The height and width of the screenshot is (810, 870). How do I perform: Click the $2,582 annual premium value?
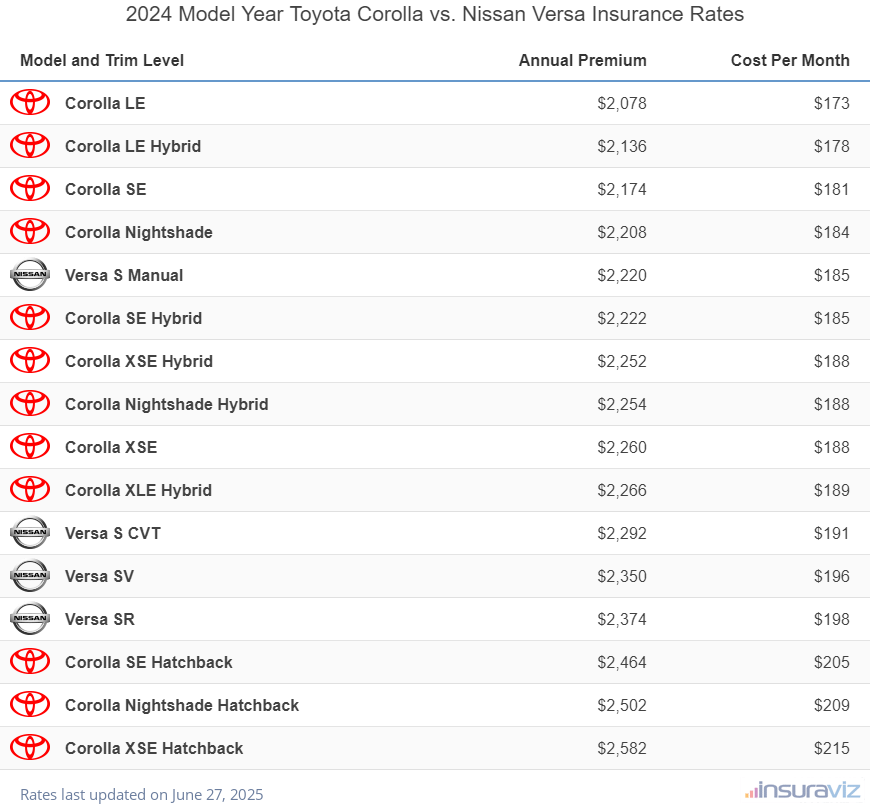pos(622,748)
